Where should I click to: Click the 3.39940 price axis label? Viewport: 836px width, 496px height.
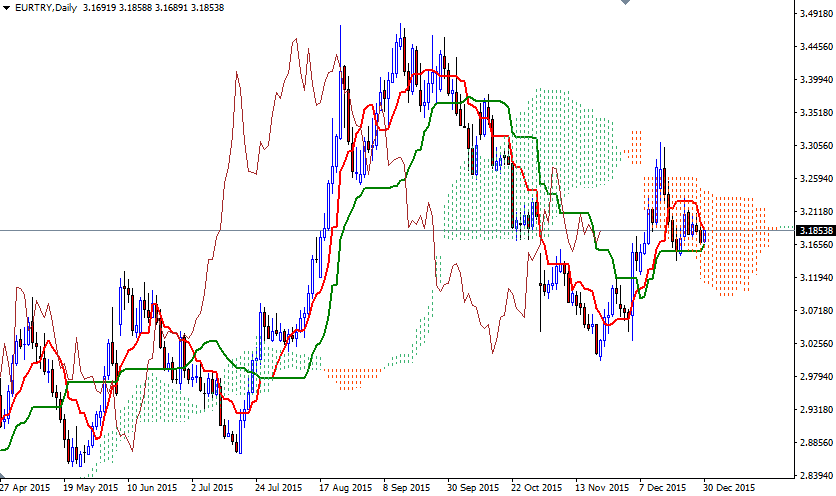(x=816, y=79)
